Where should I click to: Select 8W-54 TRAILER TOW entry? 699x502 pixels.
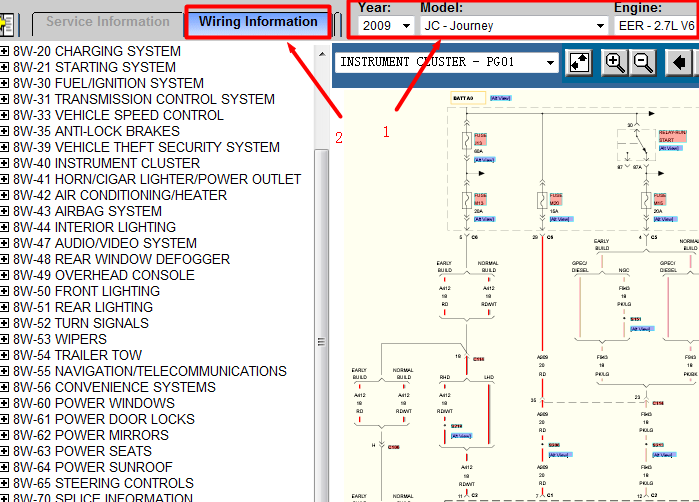pyautogui.click(x=77, y=355)
